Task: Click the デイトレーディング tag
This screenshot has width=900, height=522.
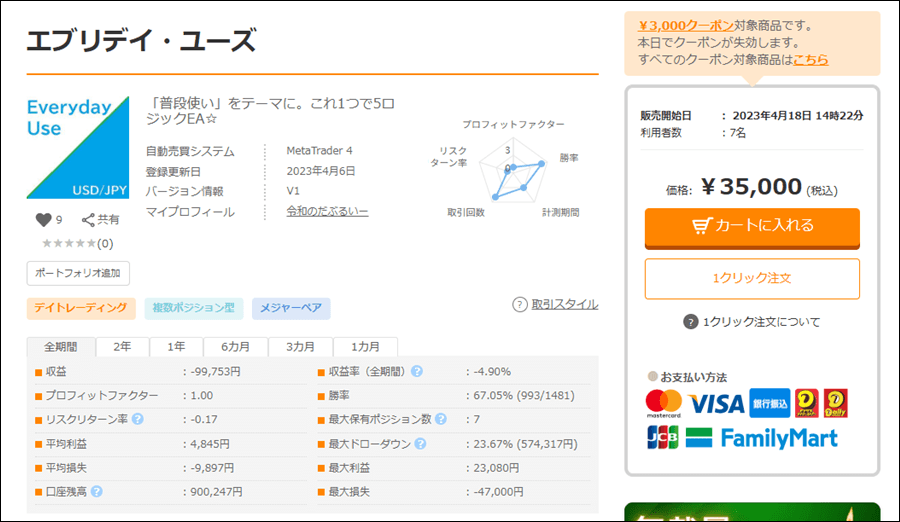Action: click(x=81, y=308)
